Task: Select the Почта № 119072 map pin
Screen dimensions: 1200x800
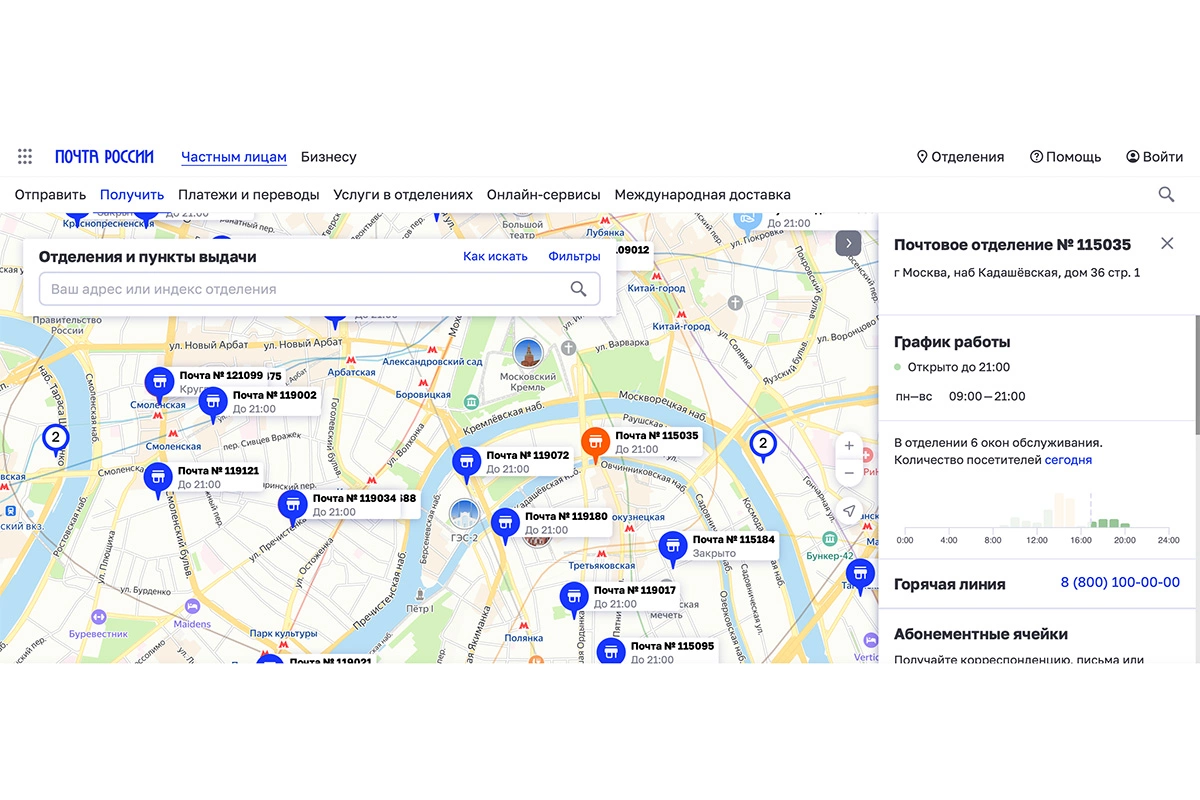Action: (x=466, y=463)
